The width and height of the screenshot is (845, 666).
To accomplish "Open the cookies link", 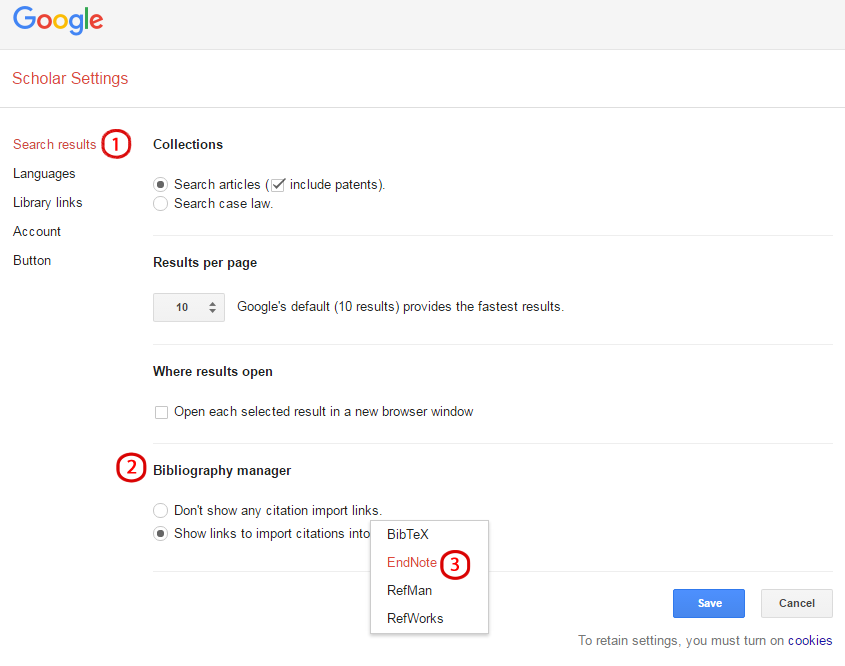I will click(x=810, y=641).
